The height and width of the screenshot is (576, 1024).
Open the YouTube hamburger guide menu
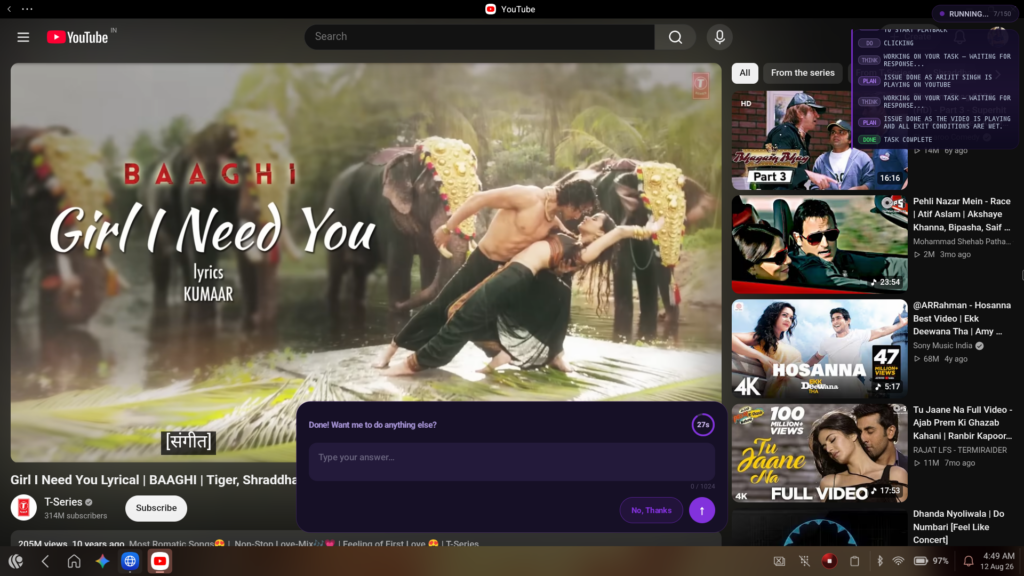click(x=23, y=37)
